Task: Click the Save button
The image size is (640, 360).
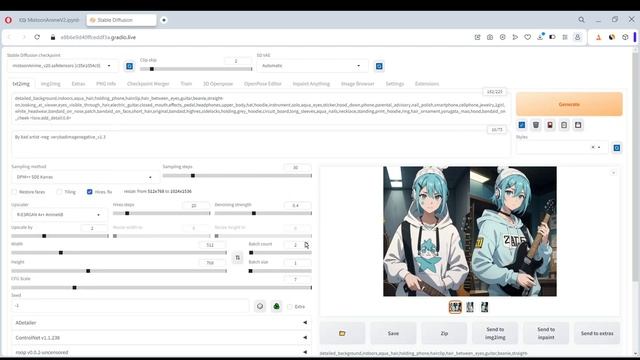Action: pyautogui.click(x=393, y=333)
